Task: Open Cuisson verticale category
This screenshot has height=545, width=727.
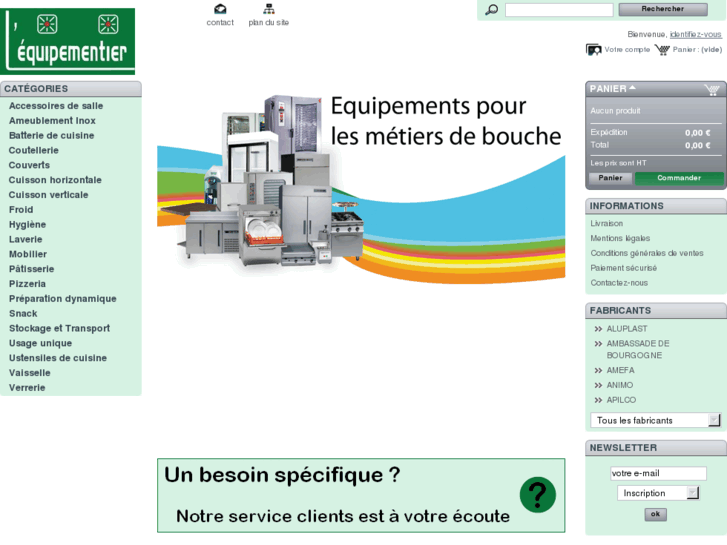Action: tap(49, 195)
